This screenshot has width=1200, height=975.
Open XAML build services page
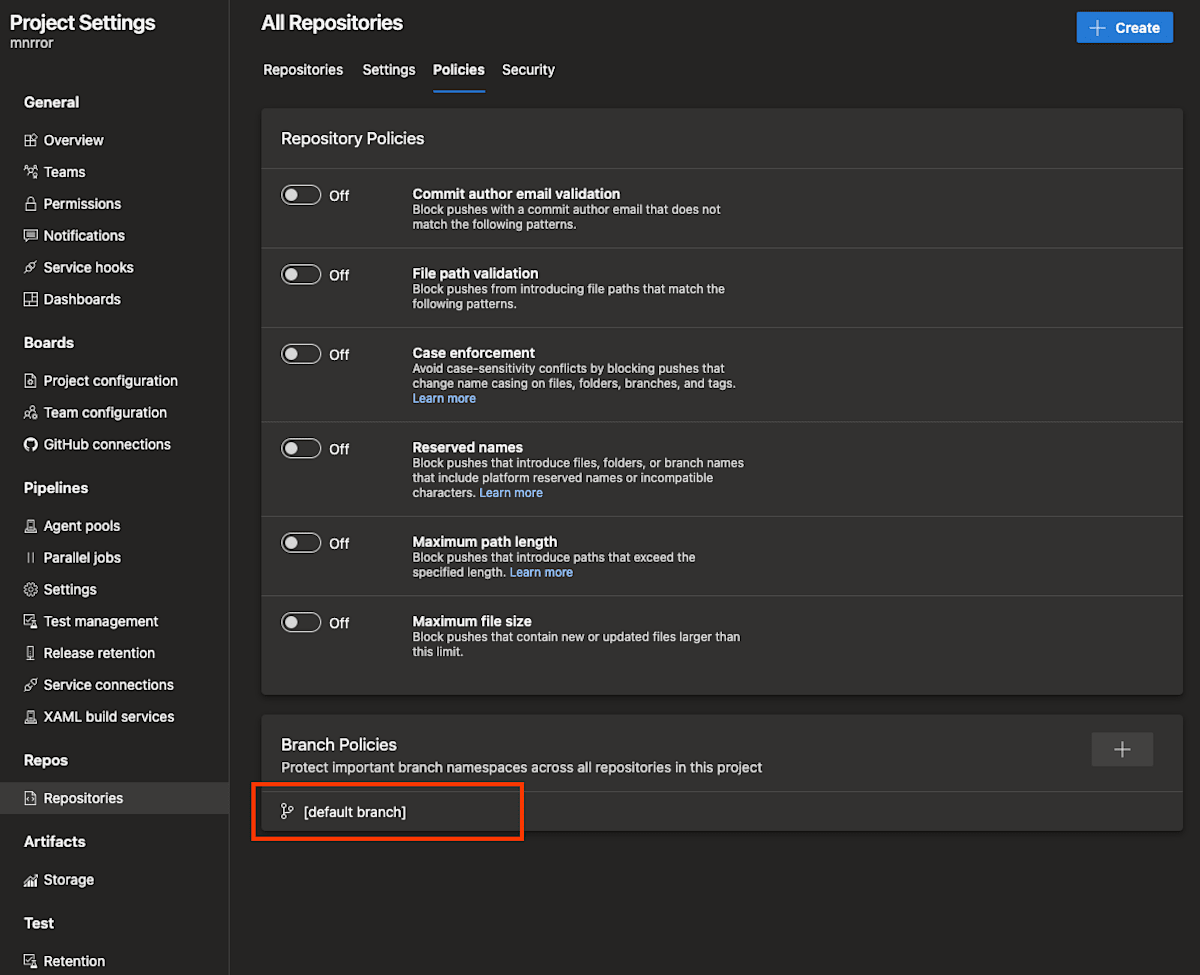pos(109,717)
